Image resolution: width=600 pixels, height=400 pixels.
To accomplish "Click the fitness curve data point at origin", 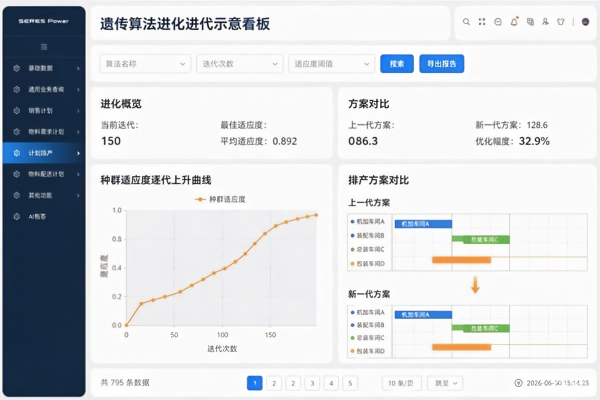I will pyautogui.click(x=127, y=325).
